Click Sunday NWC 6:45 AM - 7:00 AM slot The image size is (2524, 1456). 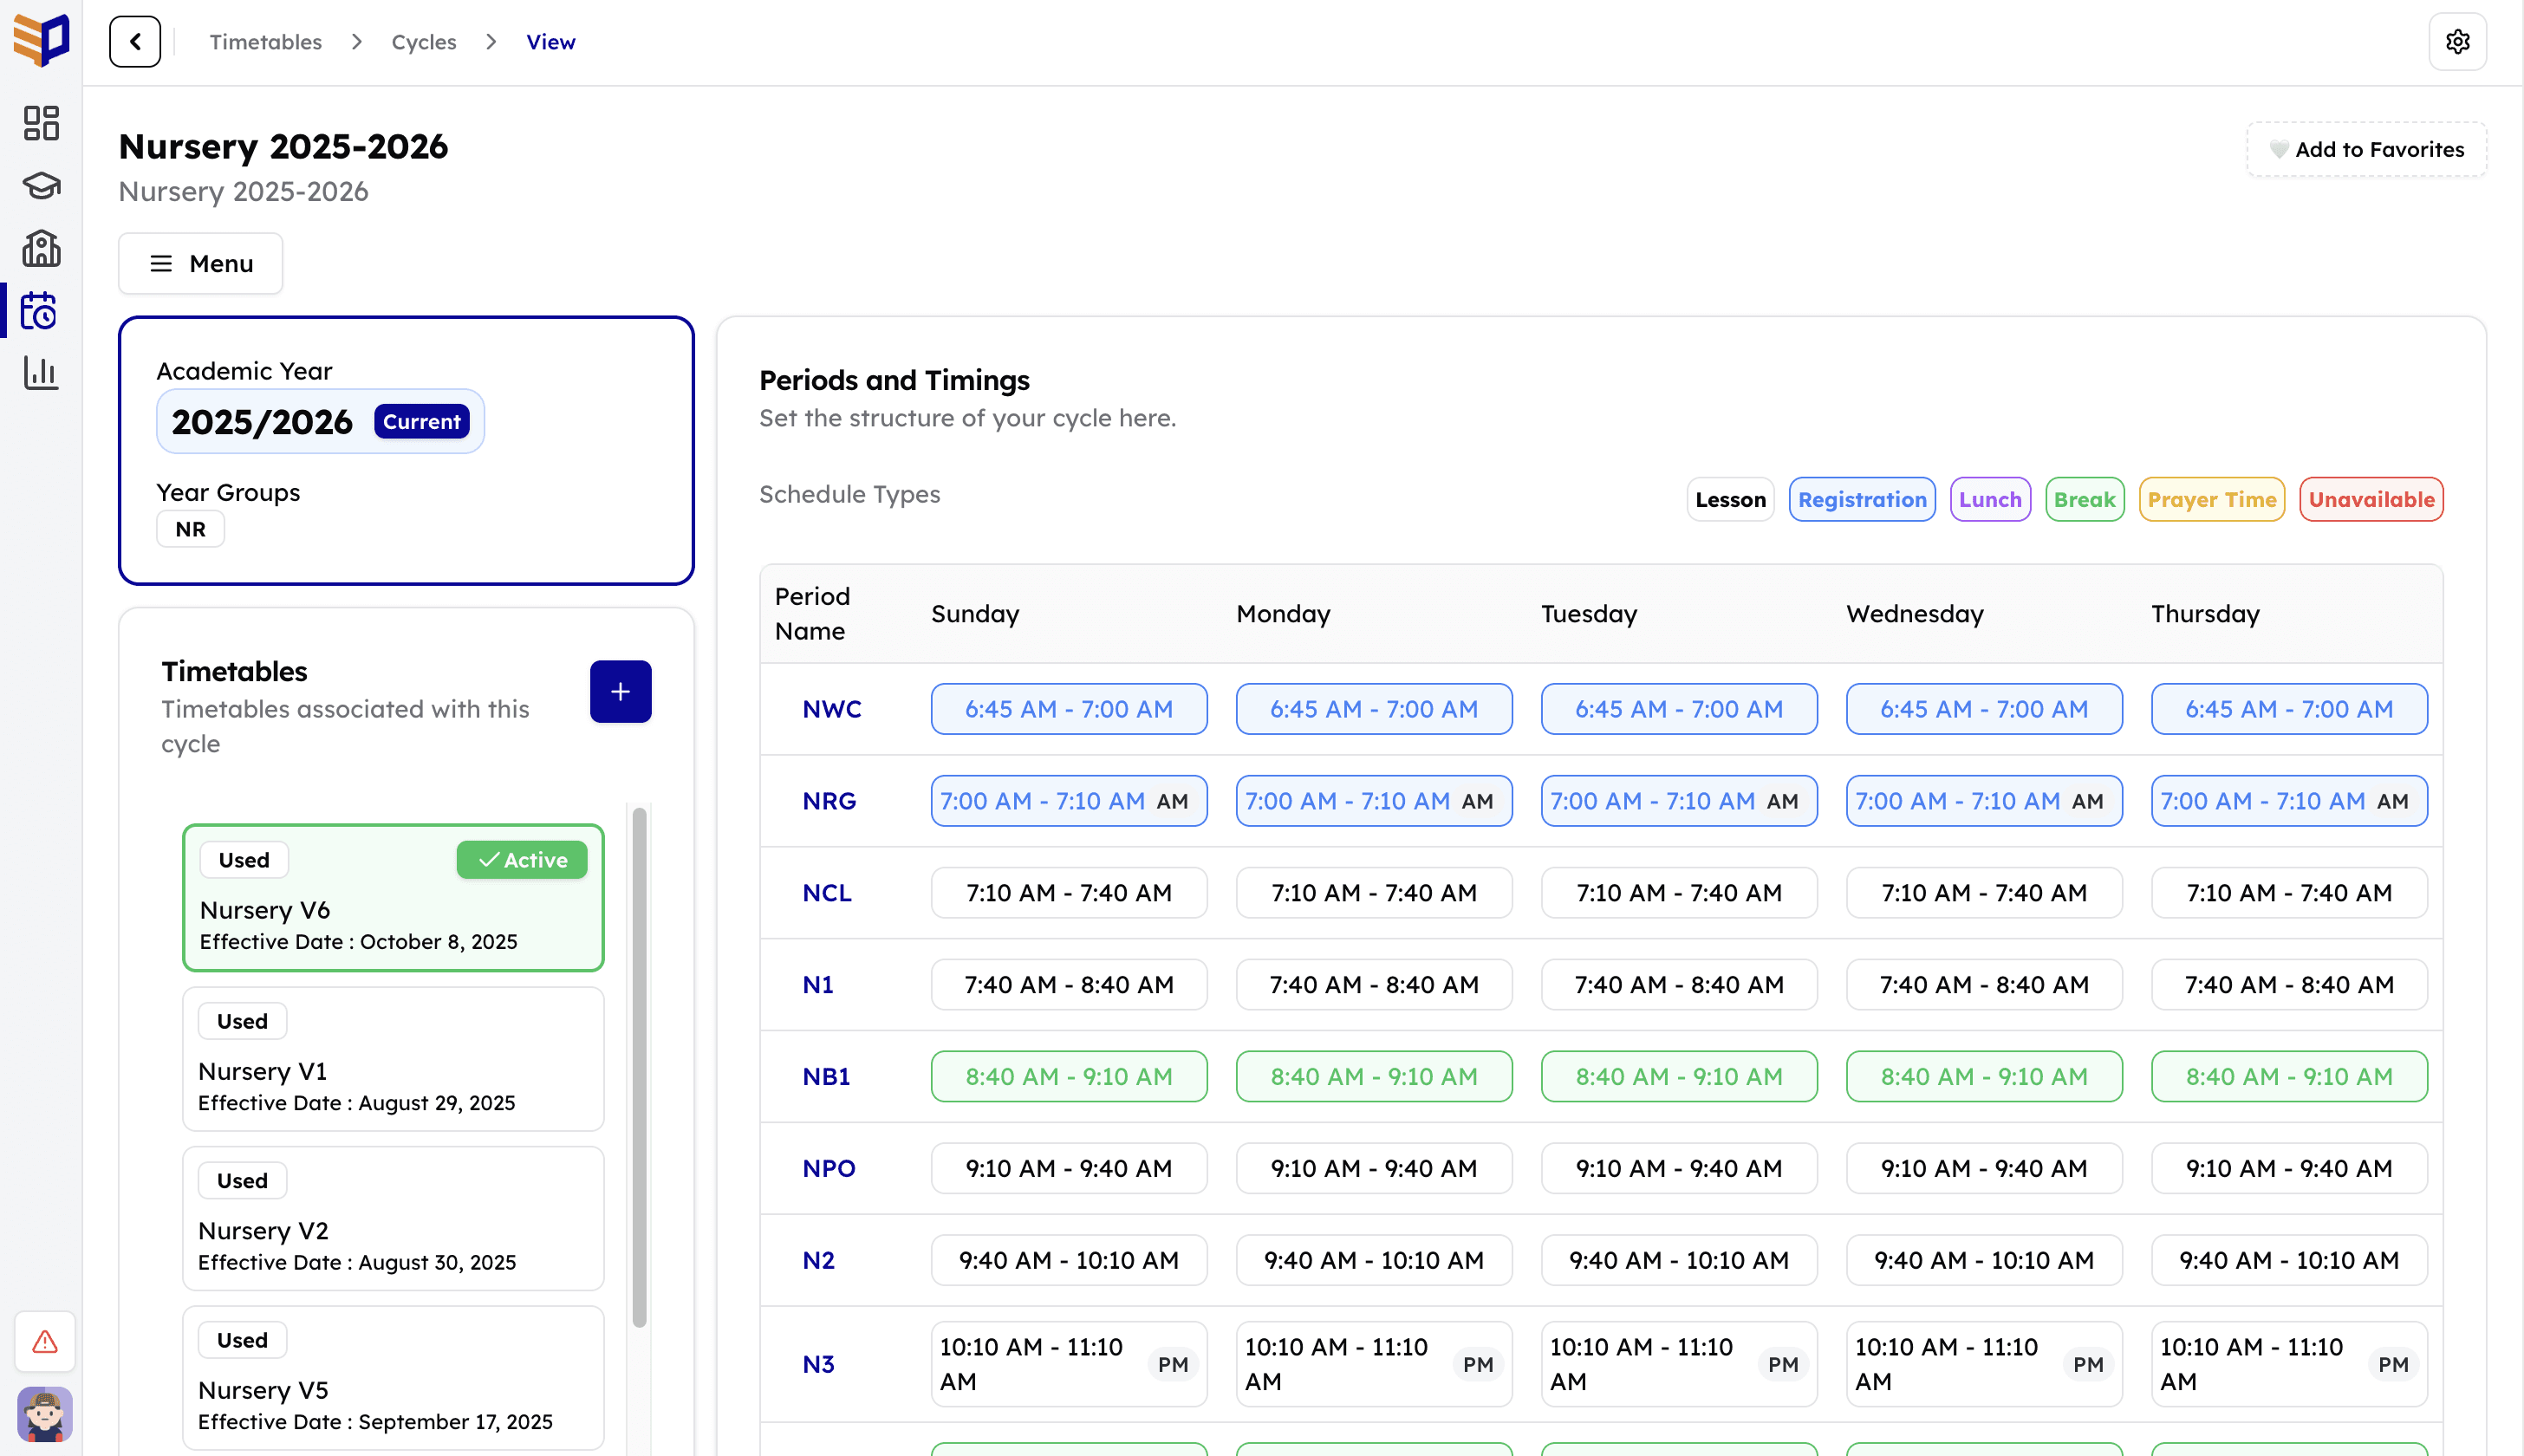point(1069,709)
